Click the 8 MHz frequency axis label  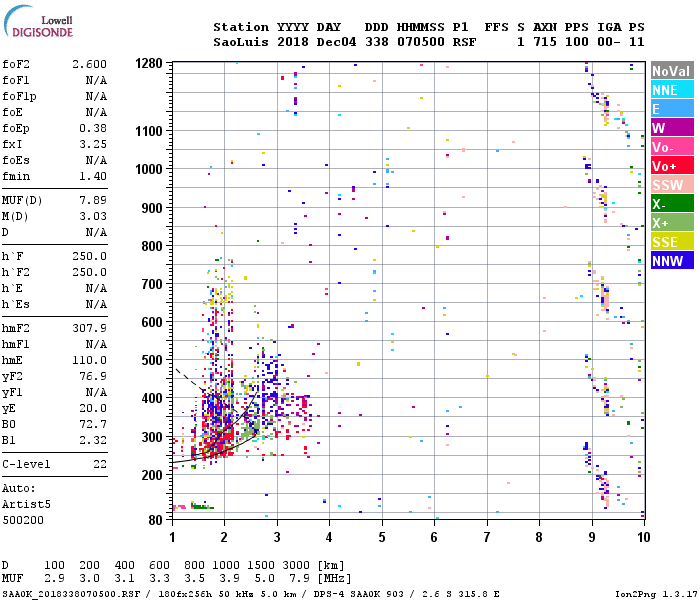point(539,537)
